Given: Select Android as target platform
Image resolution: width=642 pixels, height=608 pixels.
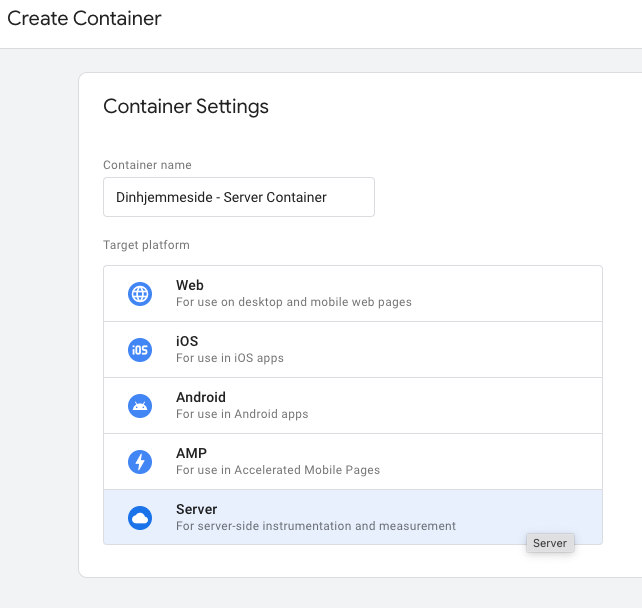Looking at the screenshot, I should pos(353,406).
